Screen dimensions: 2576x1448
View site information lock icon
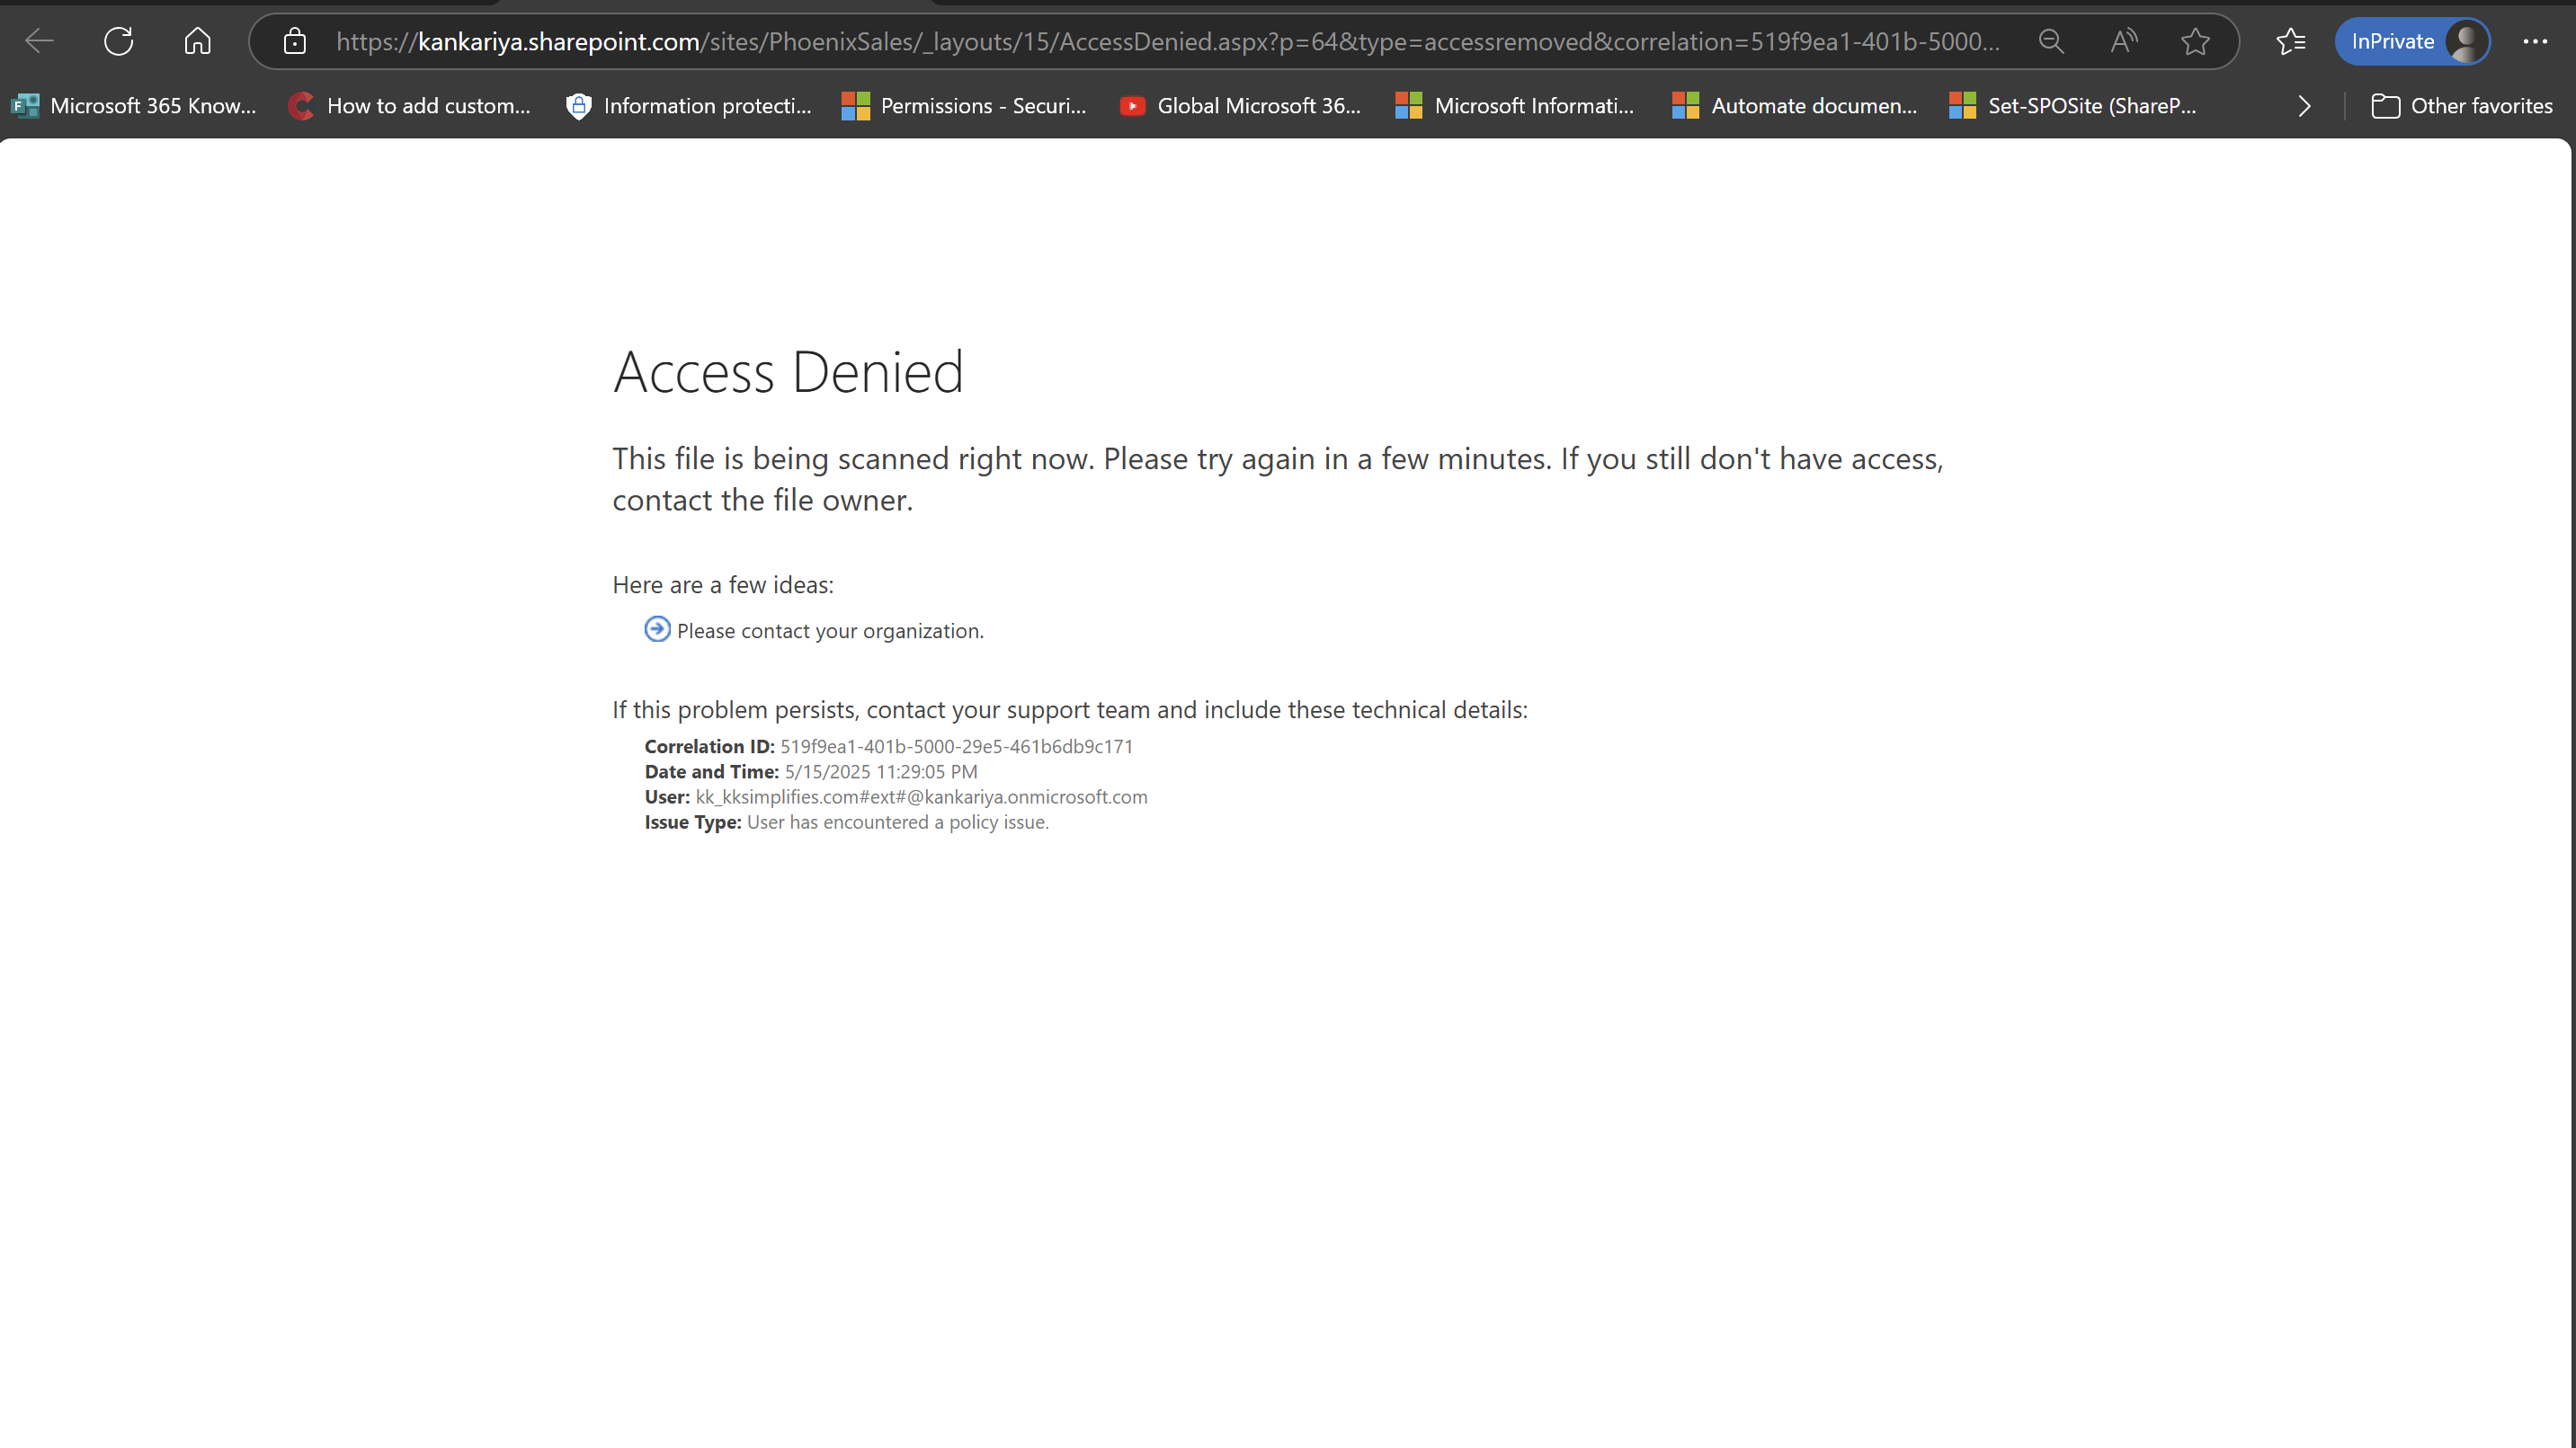coord(294,41)
